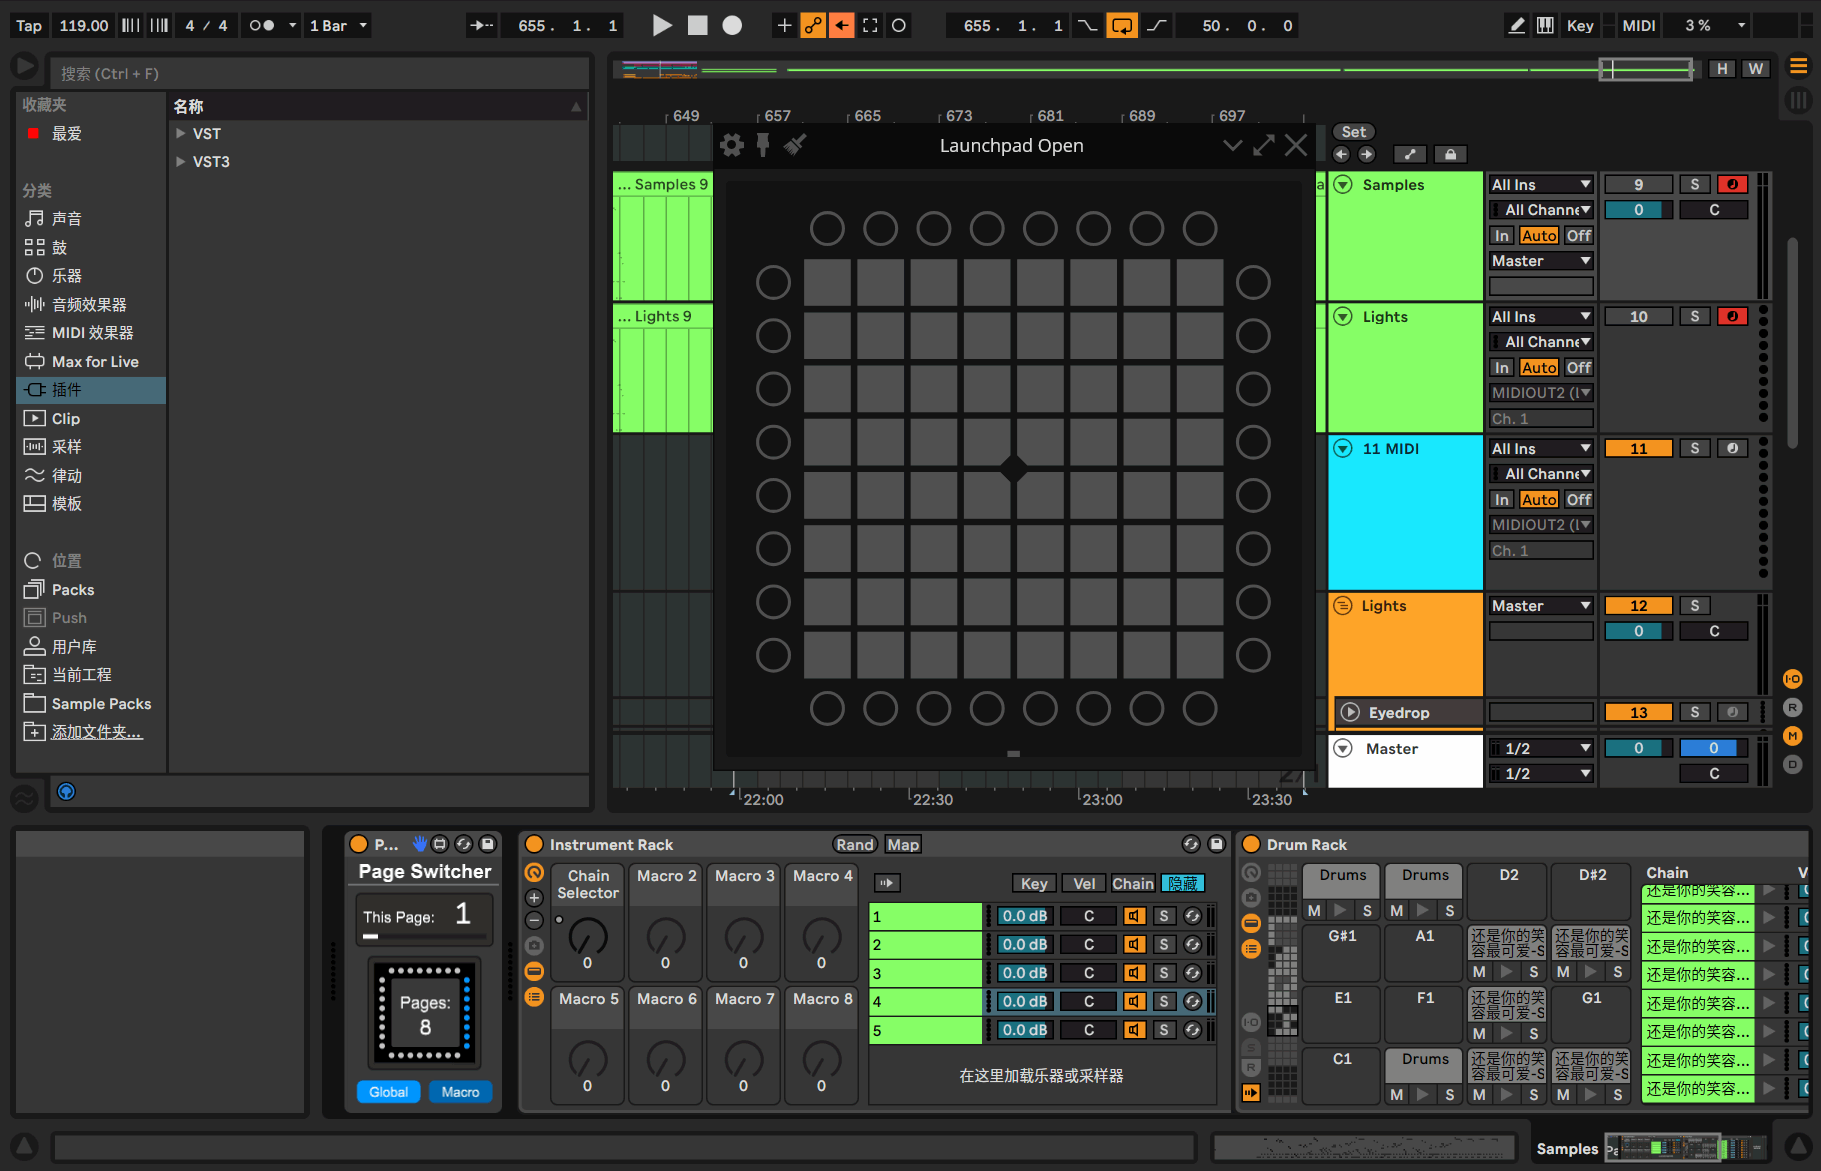Save the Instrument Rack preset

(x=1216, y=844)
